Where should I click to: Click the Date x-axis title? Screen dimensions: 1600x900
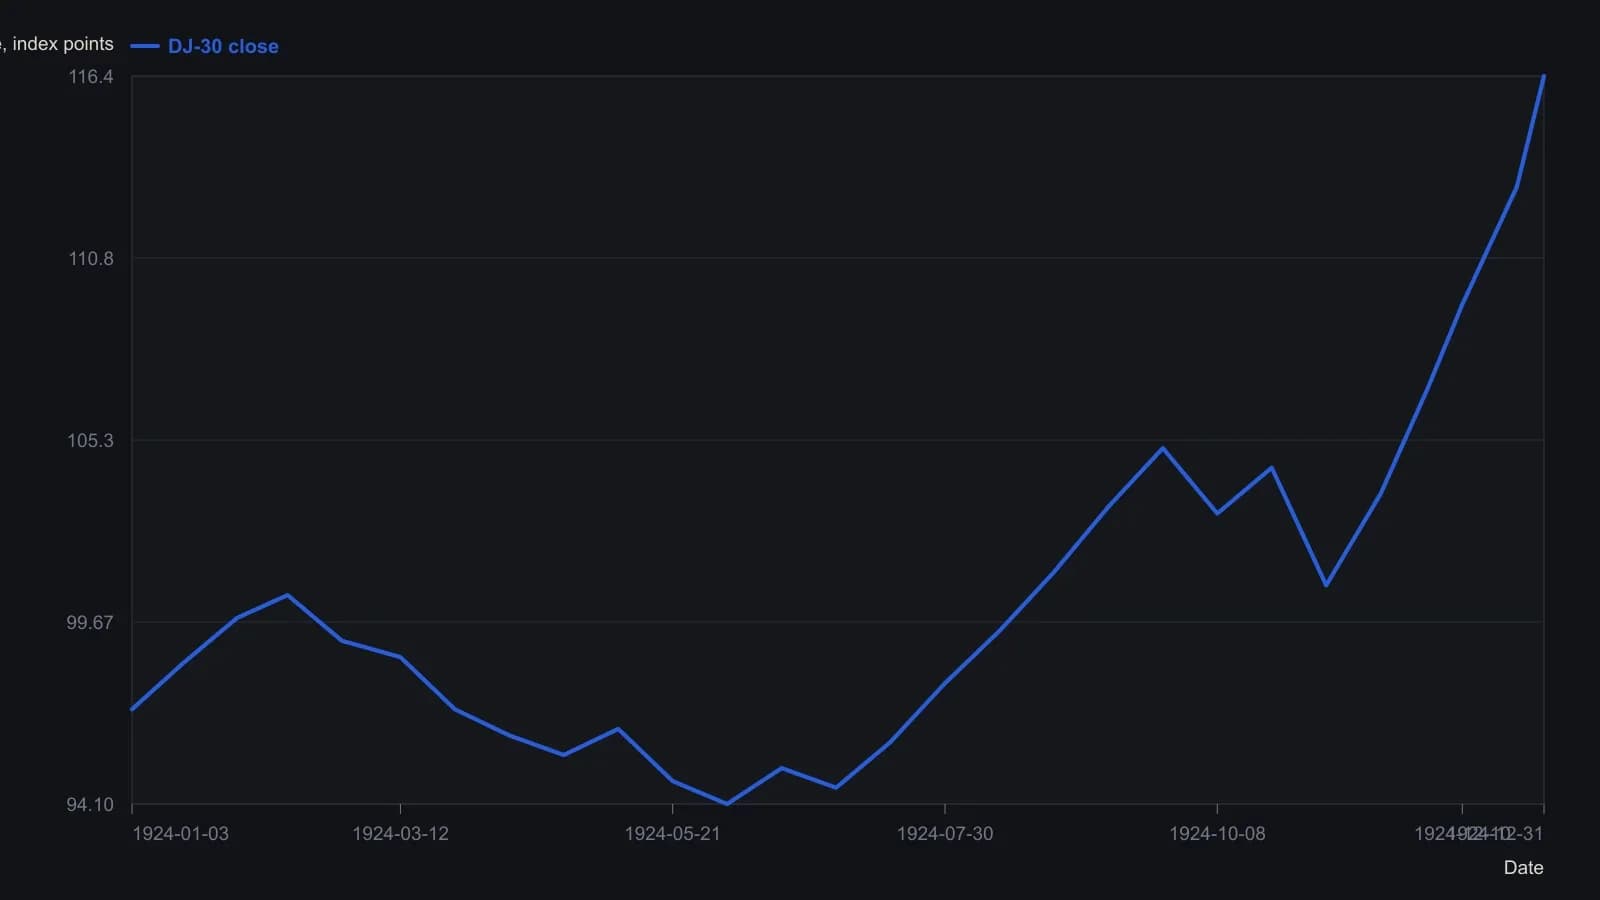click(1523, 868)
